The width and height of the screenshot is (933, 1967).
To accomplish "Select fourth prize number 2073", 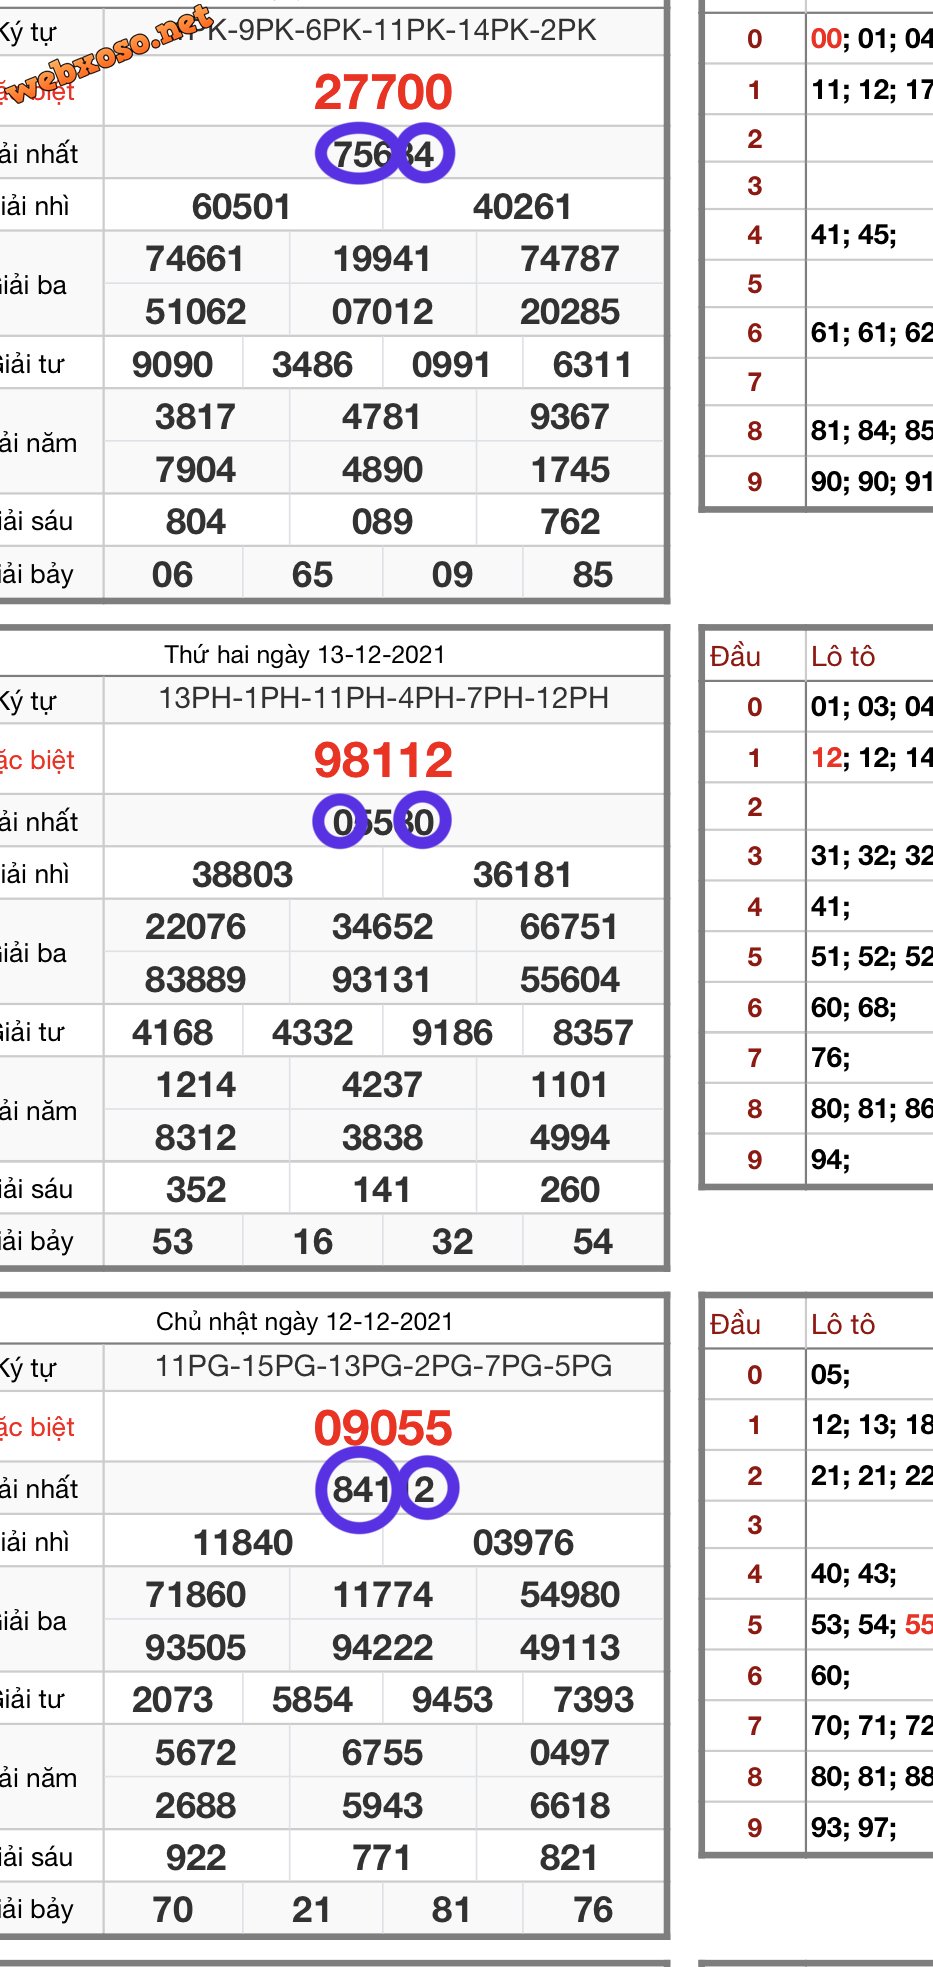I will click(x=172, y=1700).
